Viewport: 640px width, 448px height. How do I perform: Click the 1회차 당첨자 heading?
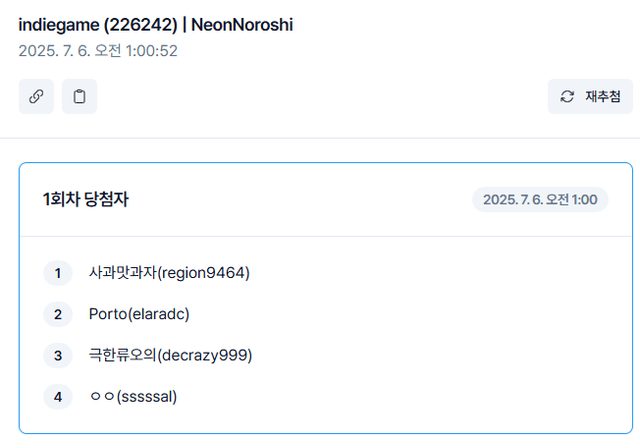(86, 200)
